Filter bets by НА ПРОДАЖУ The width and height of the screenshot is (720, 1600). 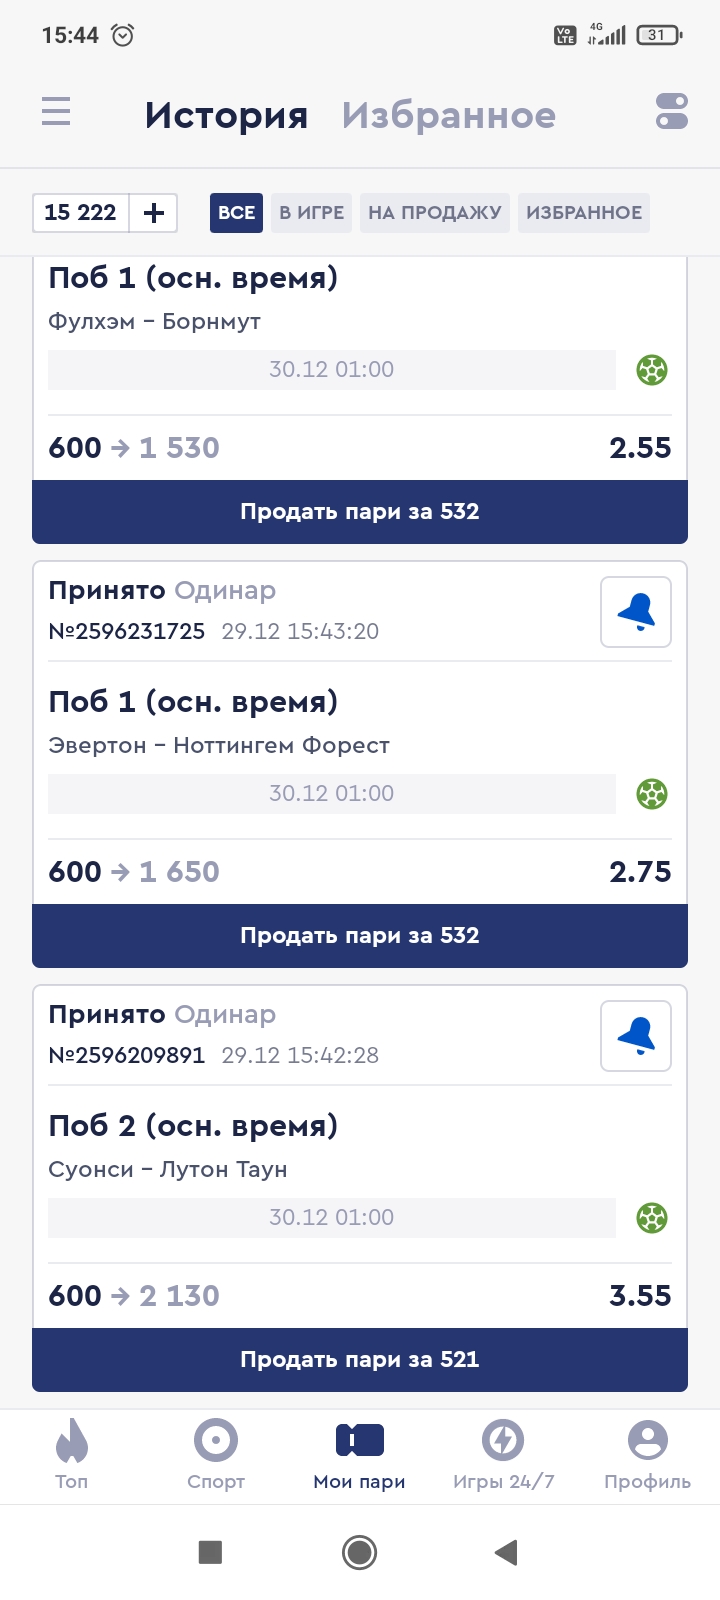(x=435, y=213)
